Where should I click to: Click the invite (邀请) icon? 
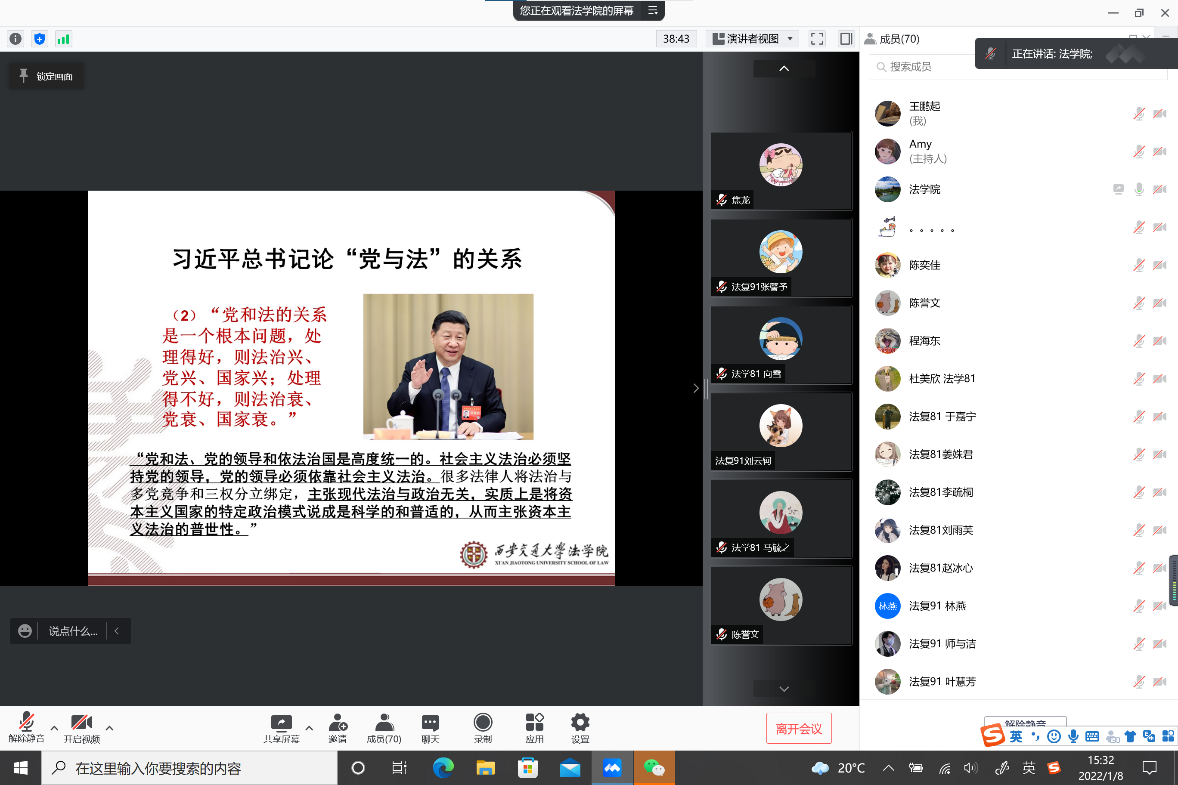(338, 726)
